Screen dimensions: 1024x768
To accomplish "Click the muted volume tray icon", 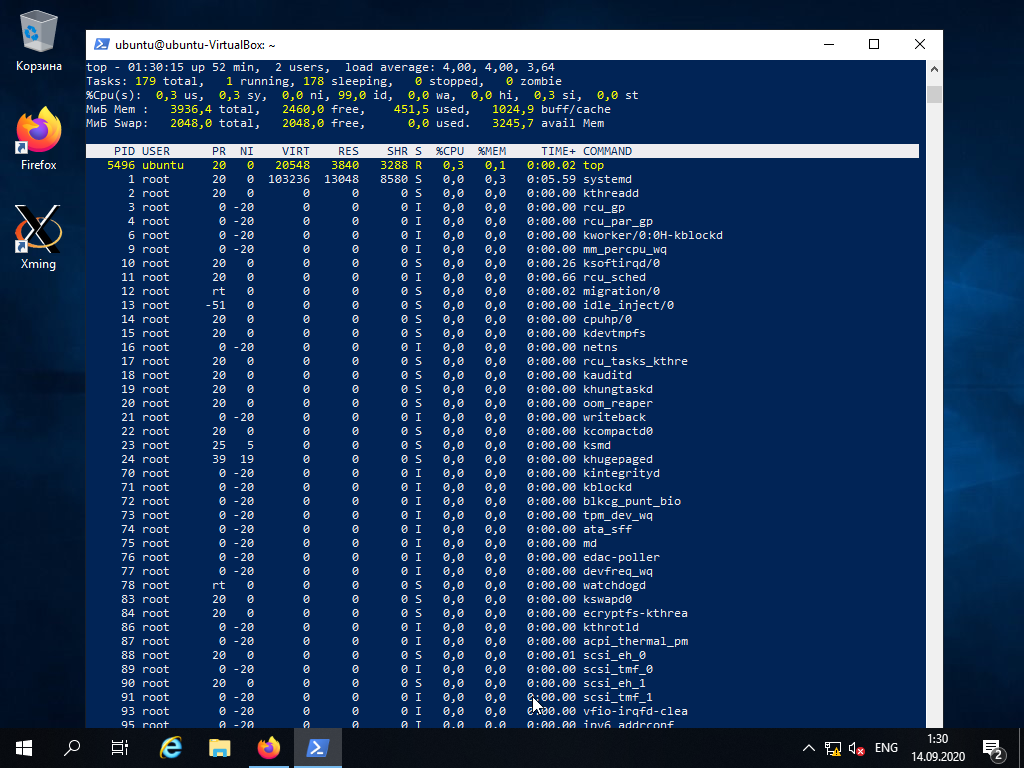I will 856,748.
